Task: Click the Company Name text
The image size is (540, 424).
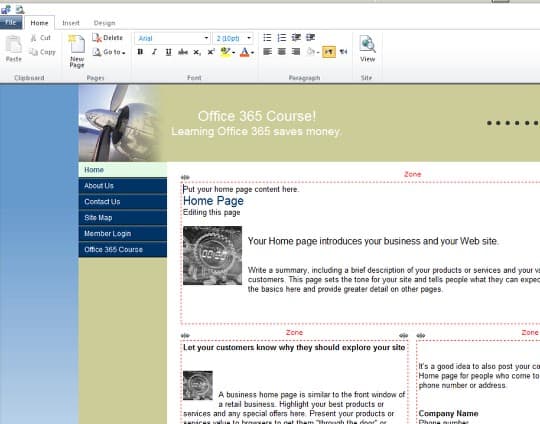Action: [x=448, y=413]
